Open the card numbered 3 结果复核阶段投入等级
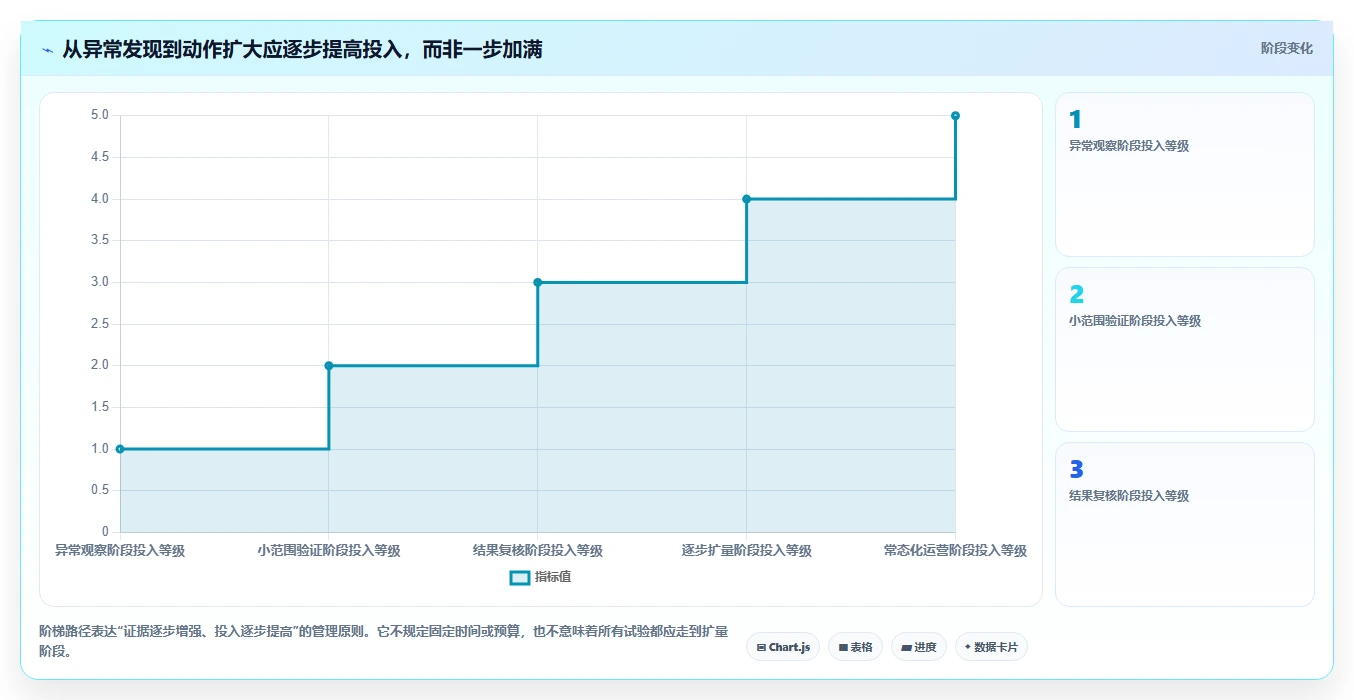Screen dimensions: 1354x700 tap(1184, 525)
